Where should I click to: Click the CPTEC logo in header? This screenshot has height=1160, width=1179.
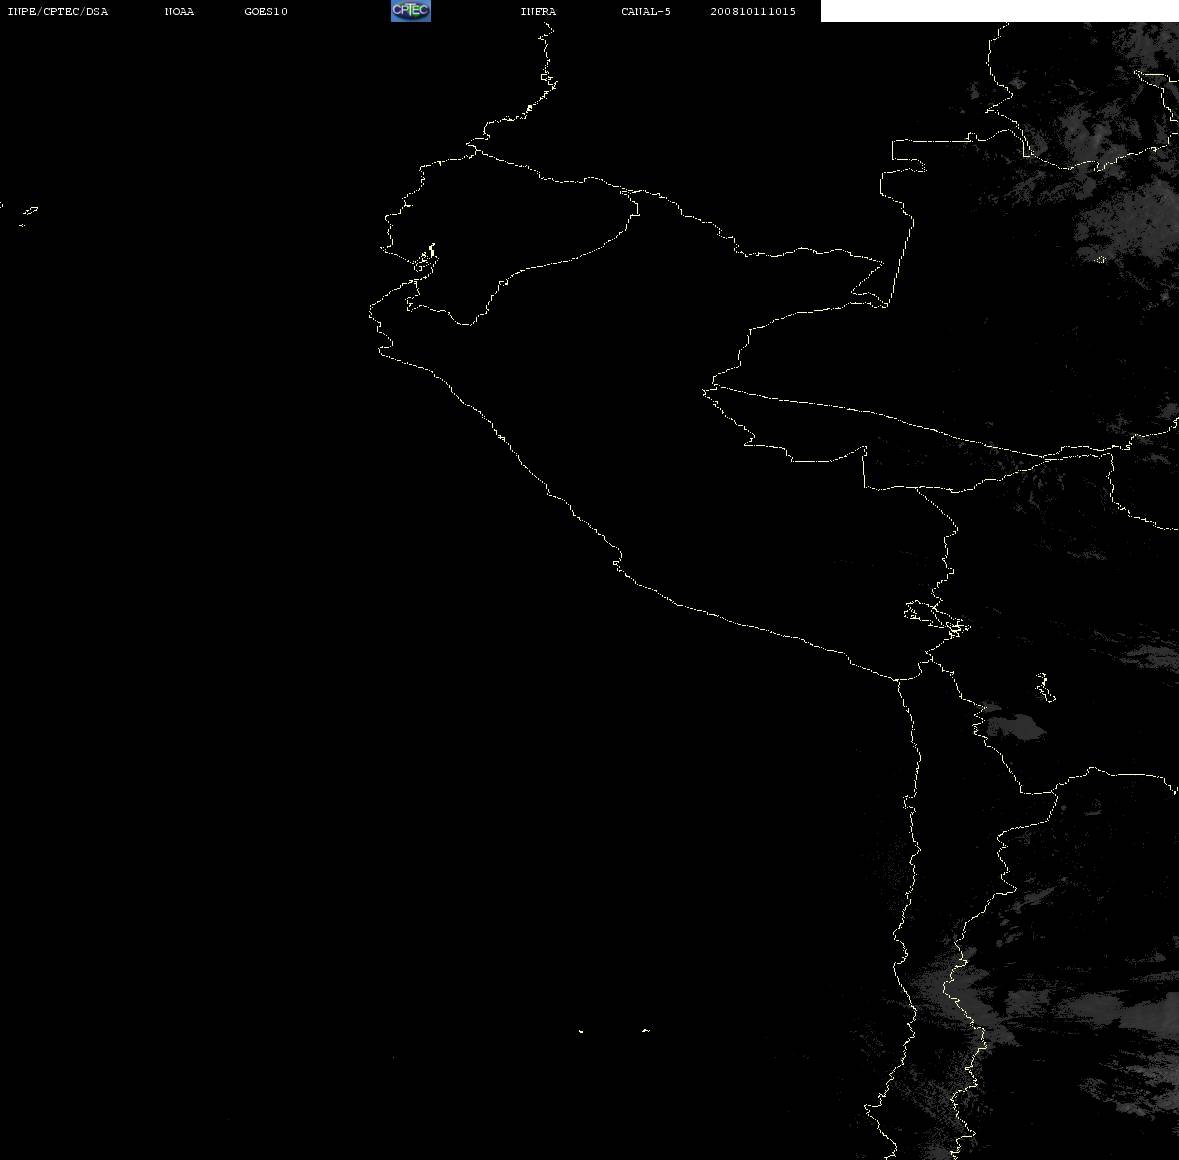411,11
